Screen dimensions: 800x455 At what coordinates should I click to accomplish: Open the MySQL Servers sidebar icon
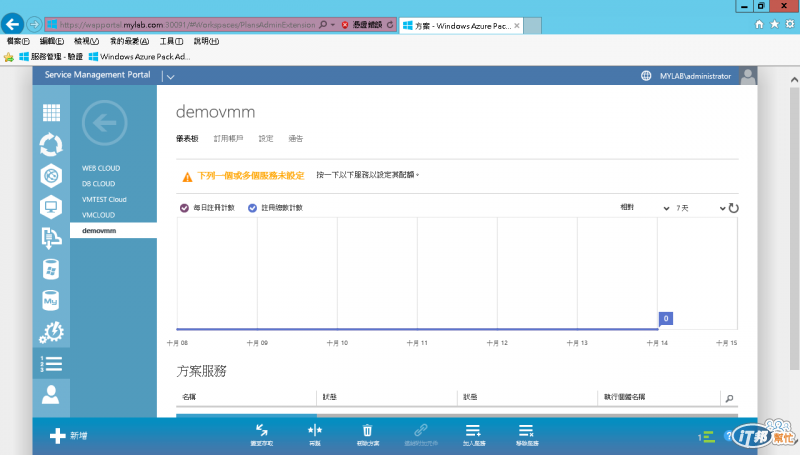pos(51,300)
